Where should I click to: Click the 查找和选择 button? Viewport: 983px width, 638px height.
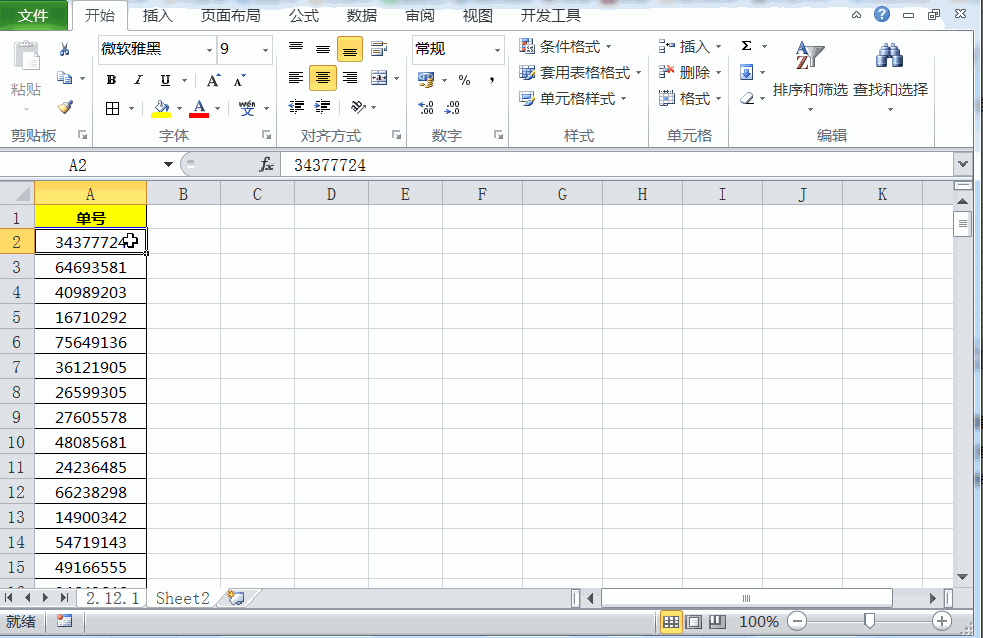(x=890, y=76)
